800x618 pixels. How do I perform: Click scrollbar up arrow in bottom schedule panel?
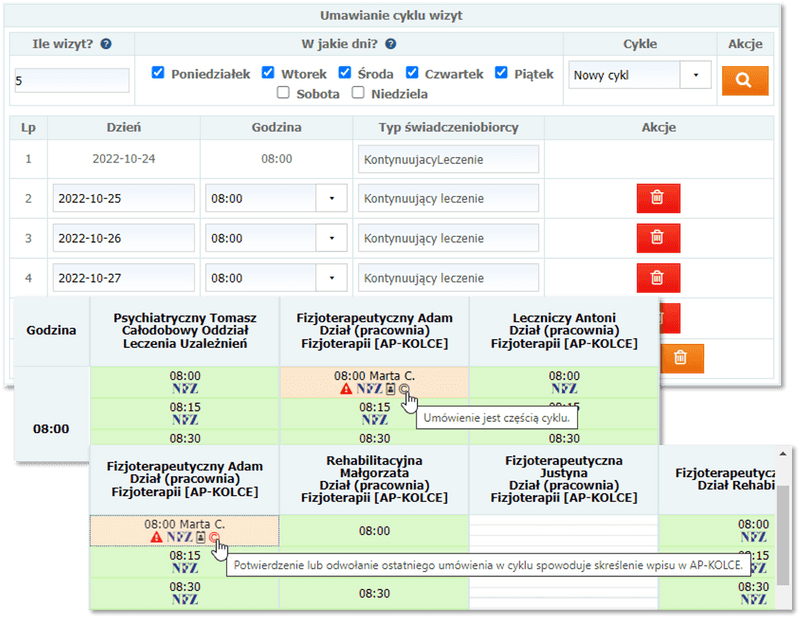783,454
